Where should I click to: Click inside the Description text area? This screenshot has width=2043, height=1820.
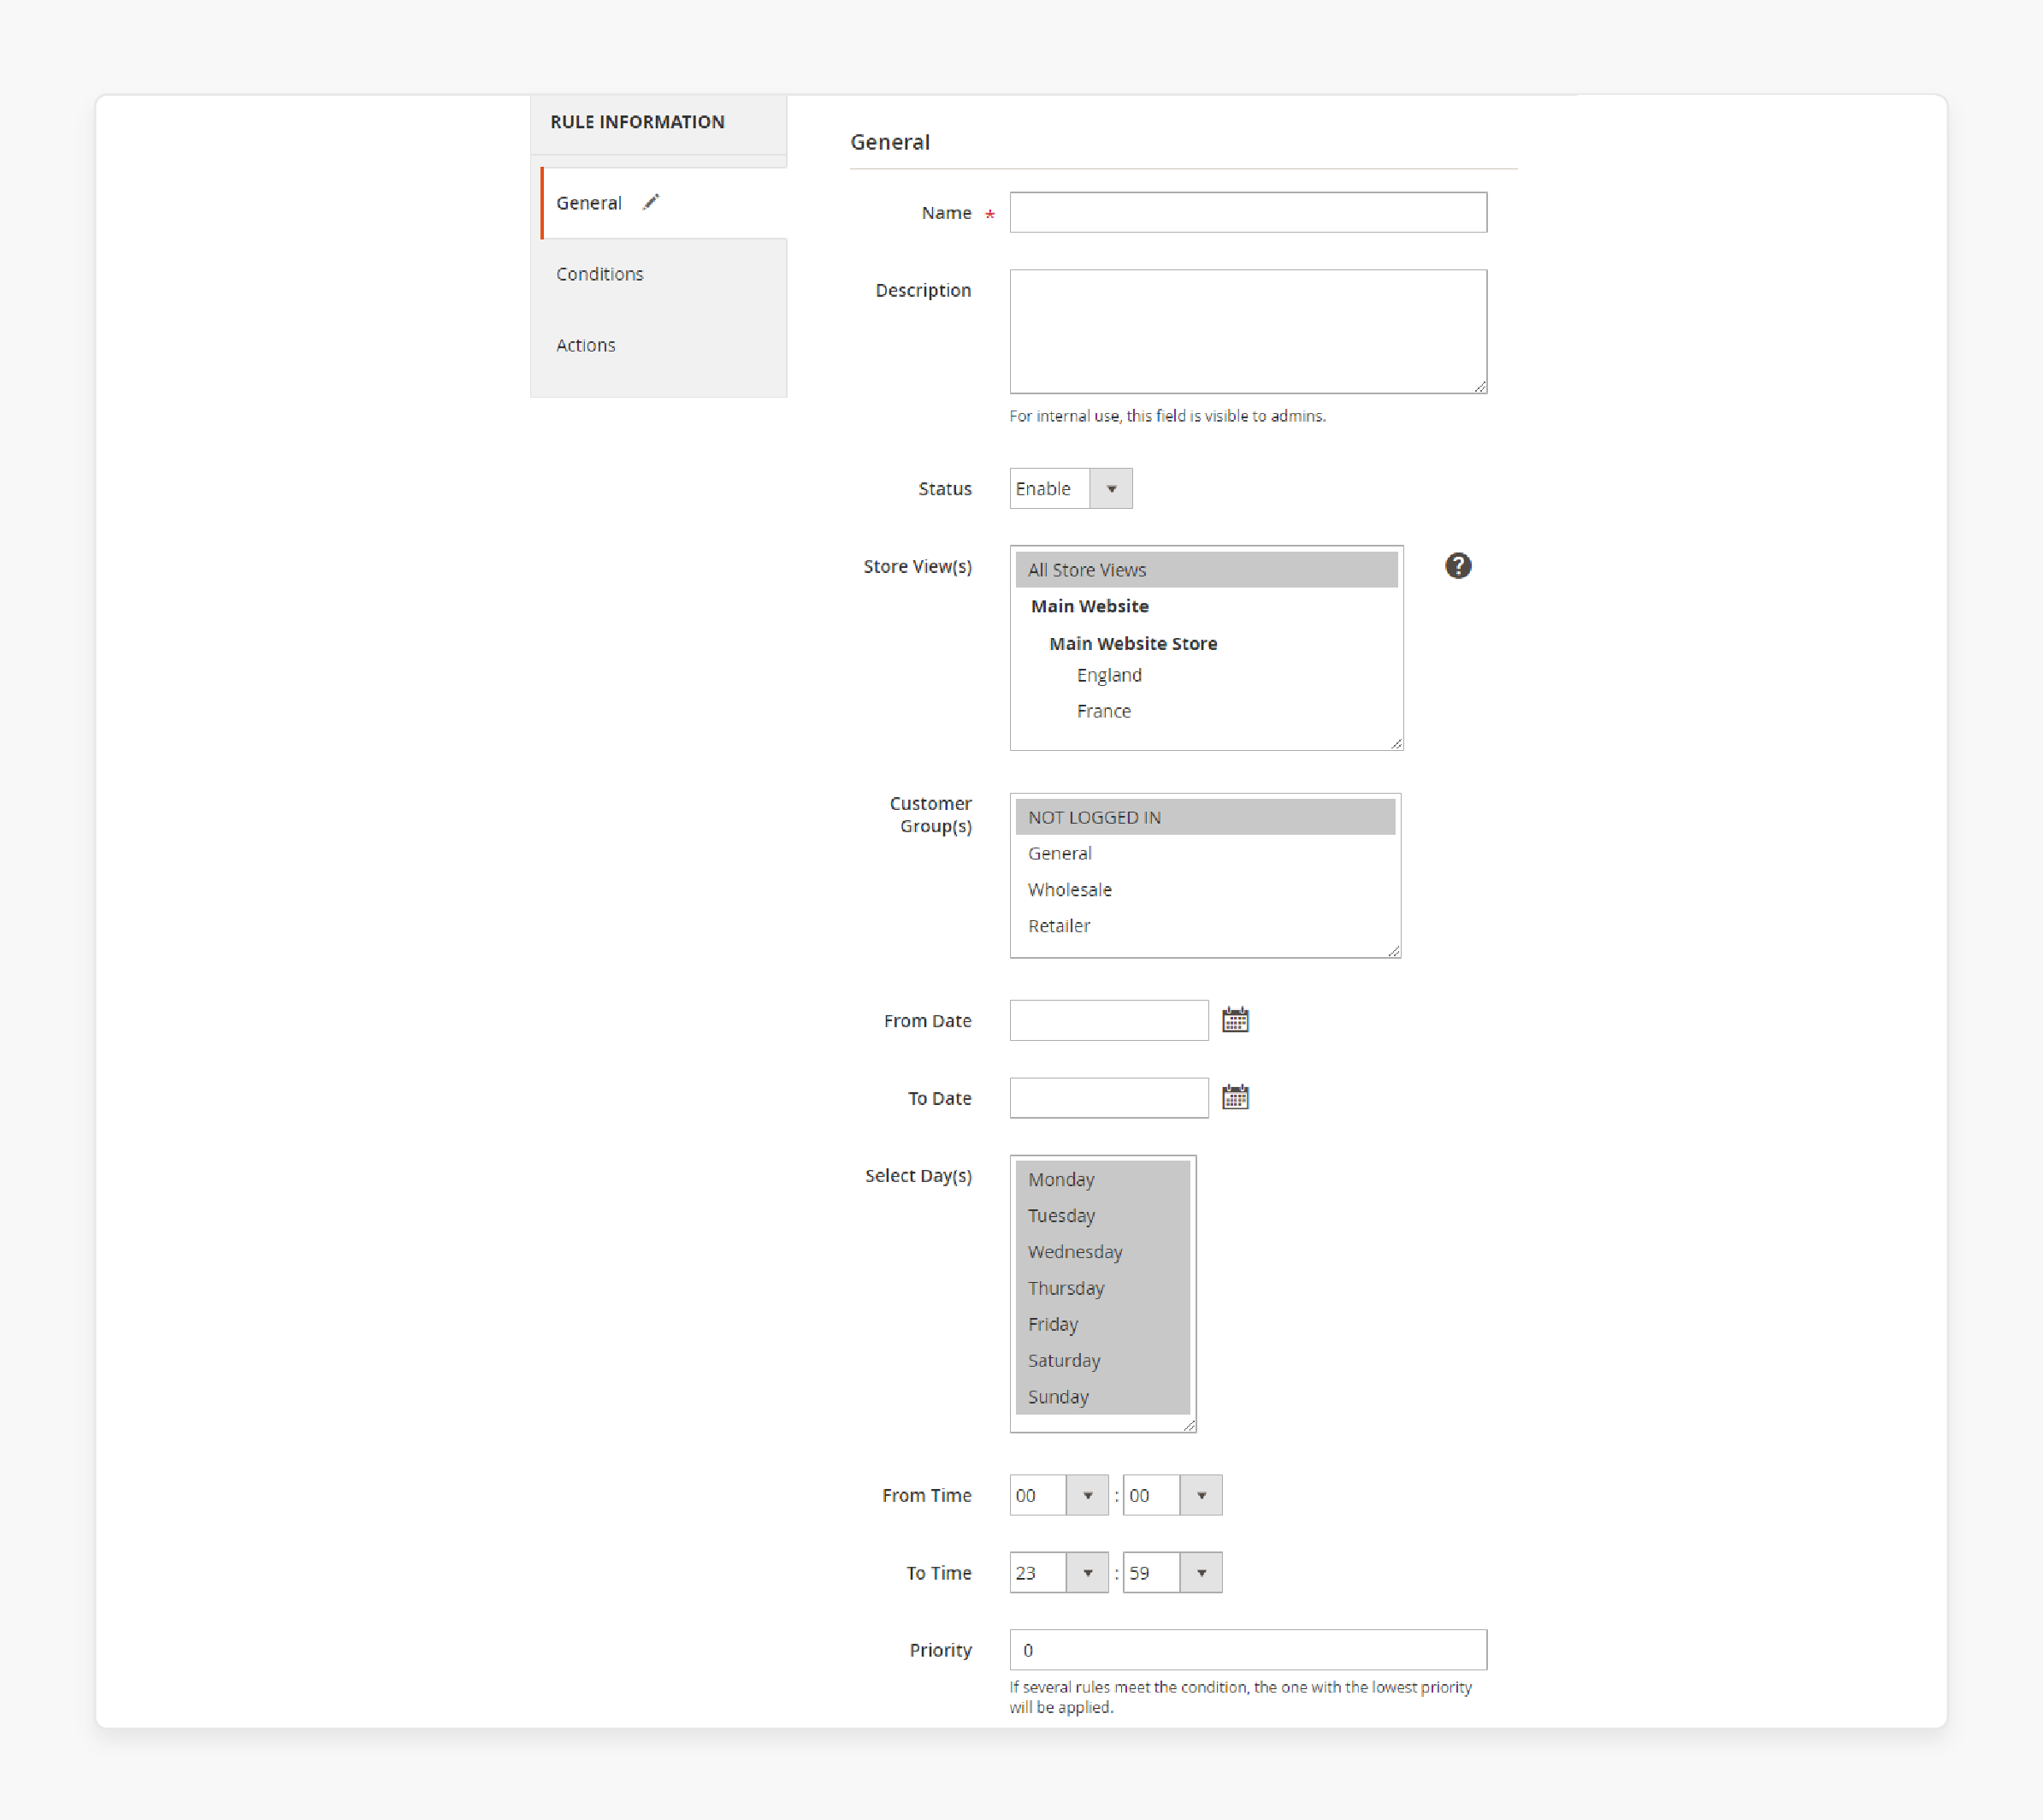point(1248,331)
